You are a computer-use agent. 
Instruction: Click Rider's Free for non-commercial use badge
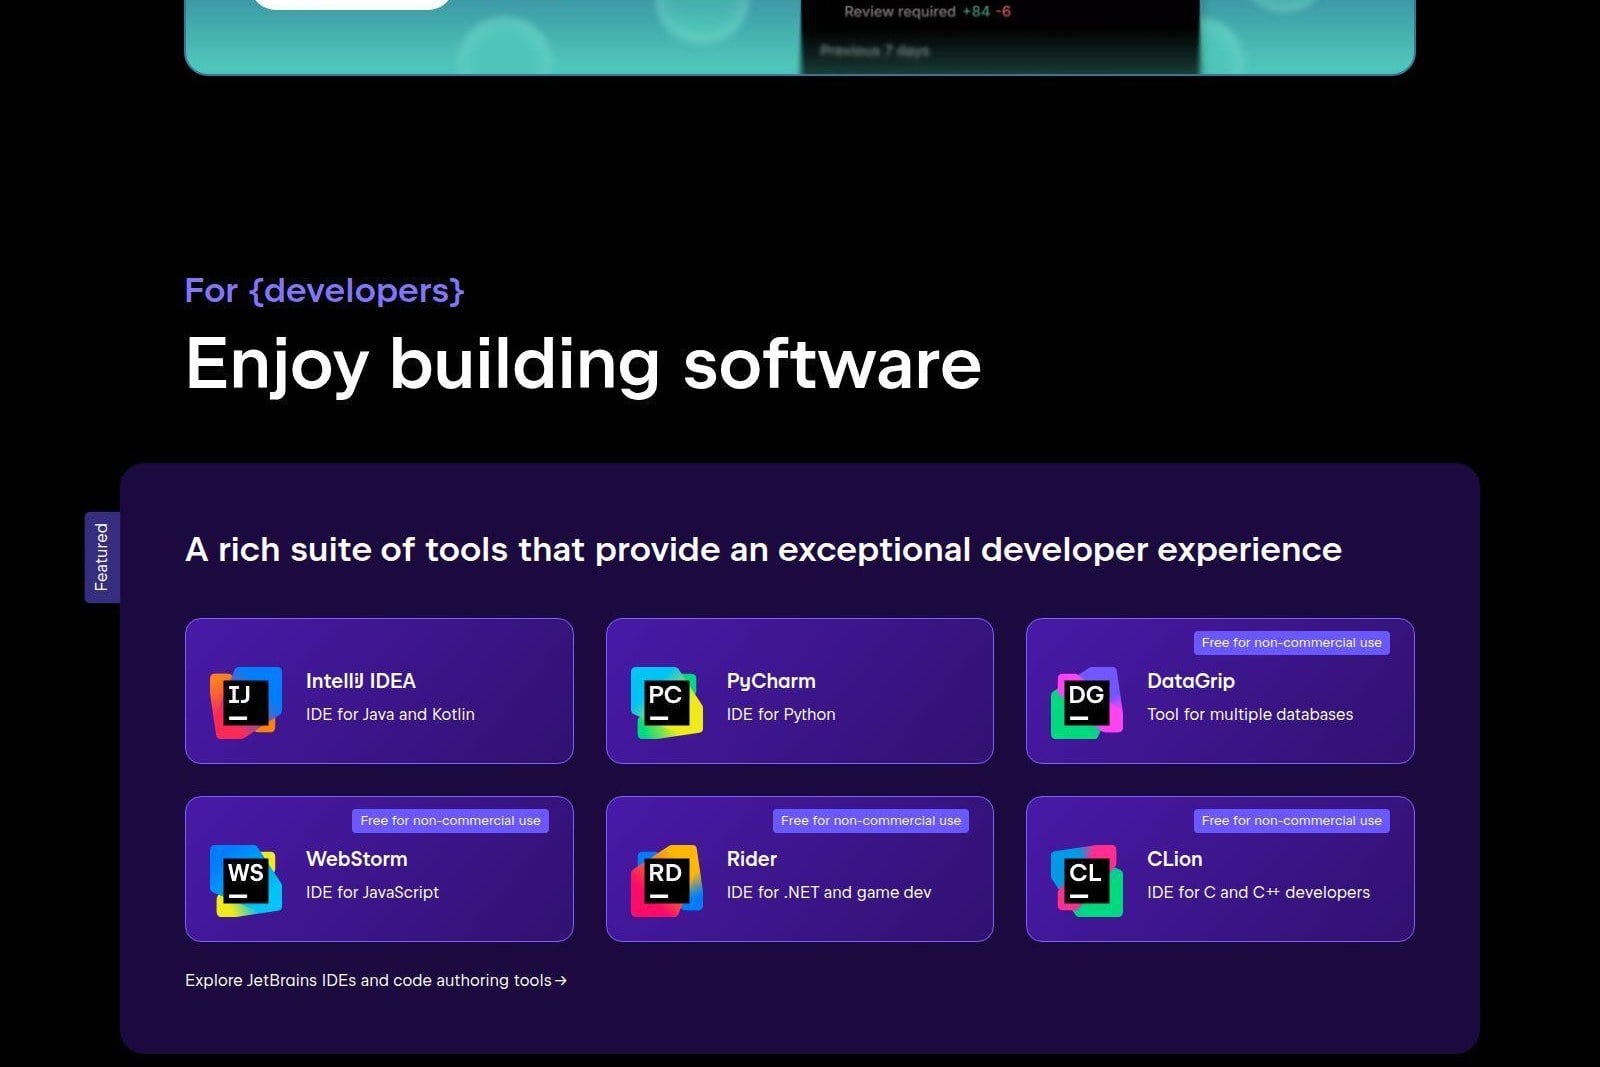pos(870,821)
